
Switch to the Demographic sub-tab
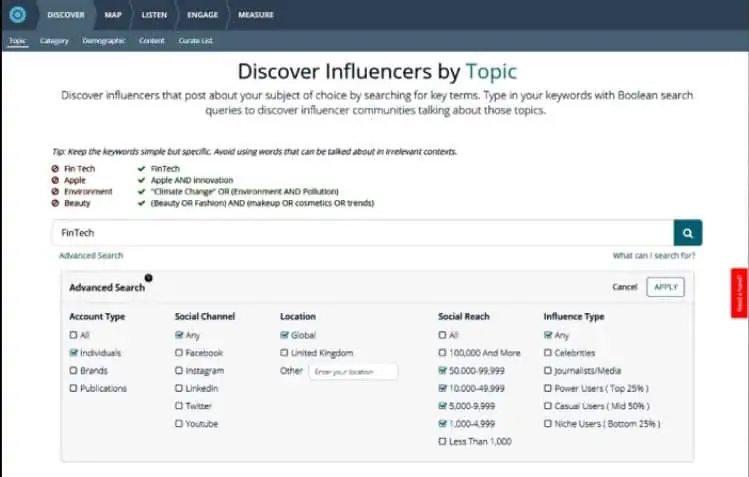(x=103, y=41)
